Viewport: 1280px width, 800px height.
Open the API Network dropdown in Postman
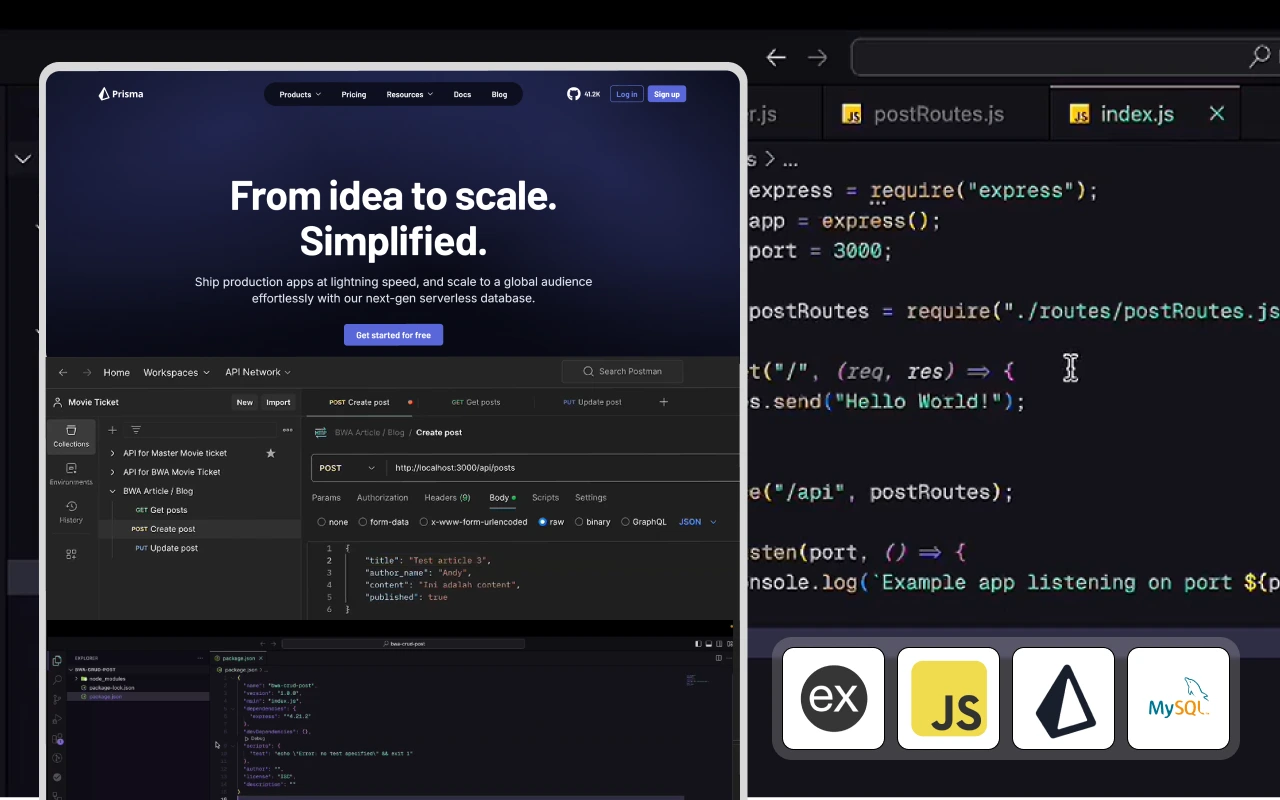258,372
